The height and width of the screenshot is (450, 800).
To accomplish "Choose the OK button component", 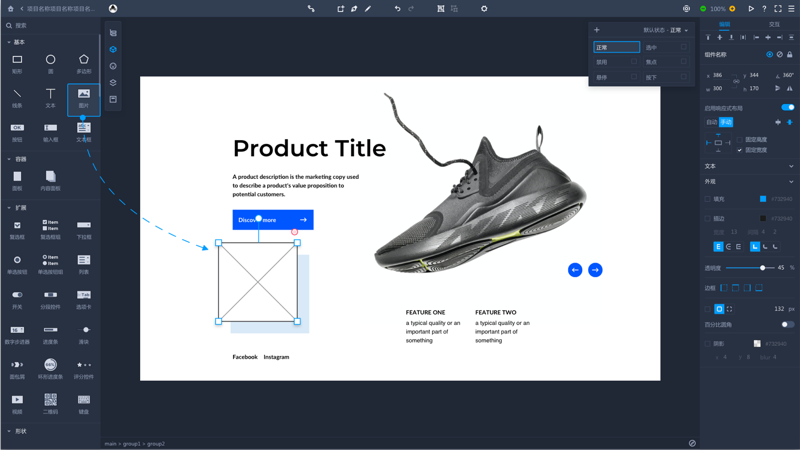I will (x=17, y=128).
